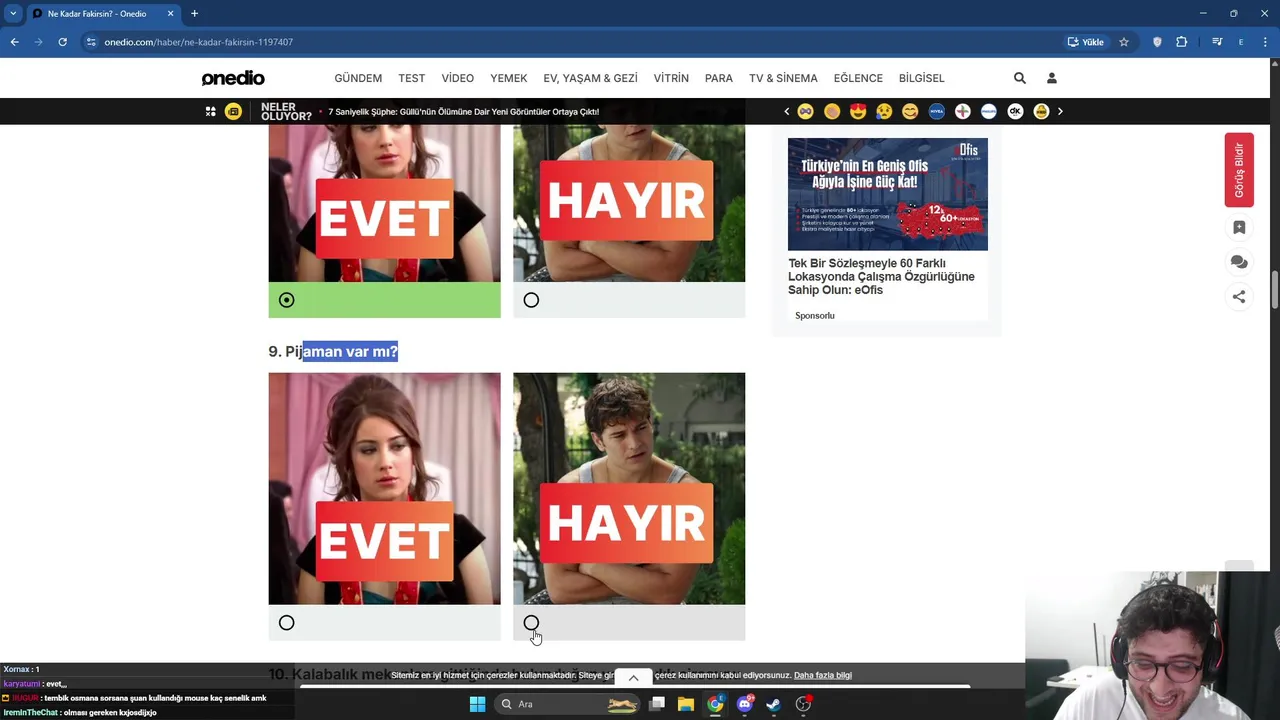The image size is (1280, 720).
Task: Open the 7 Saniyelik Şüphe news headline
Action: tap(463, 111)
